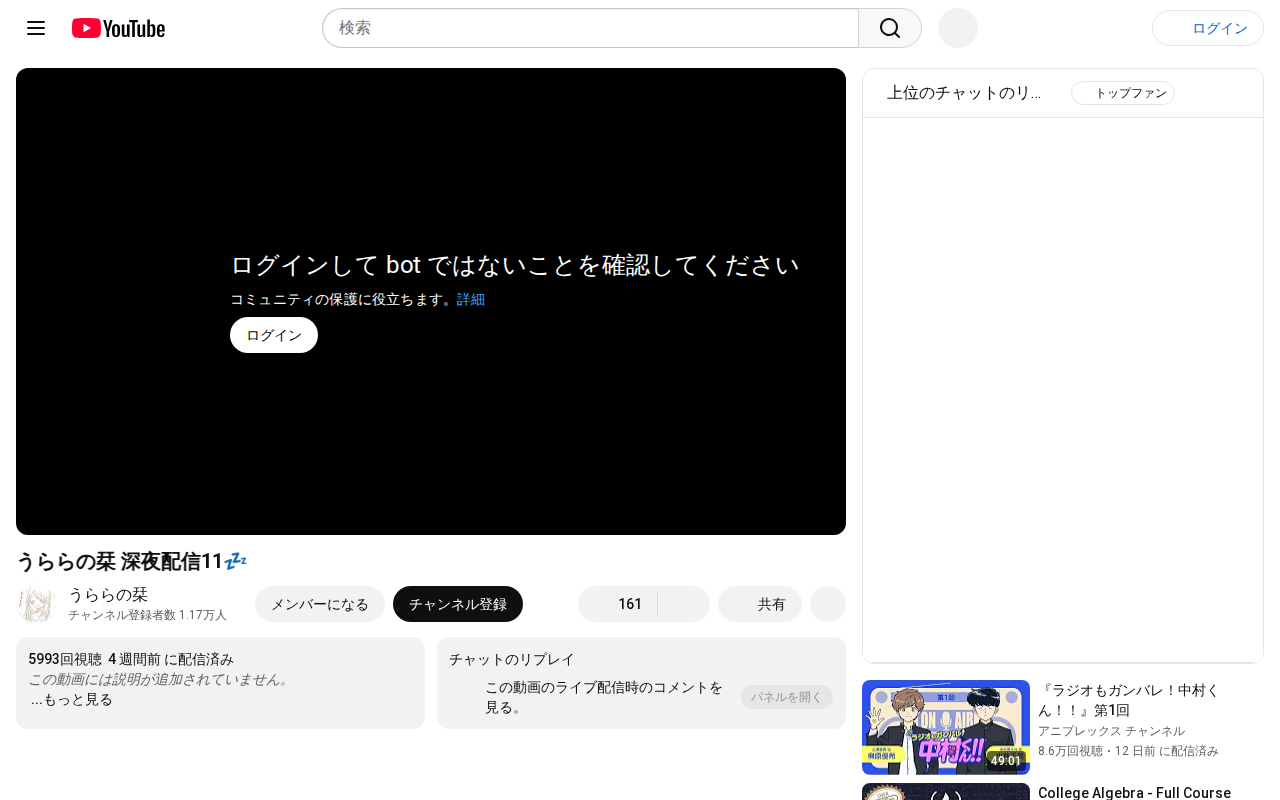The width and height of the screenshot is (1280, 800).
Task: Click the 共有 share button
Action: click(760, 604)
